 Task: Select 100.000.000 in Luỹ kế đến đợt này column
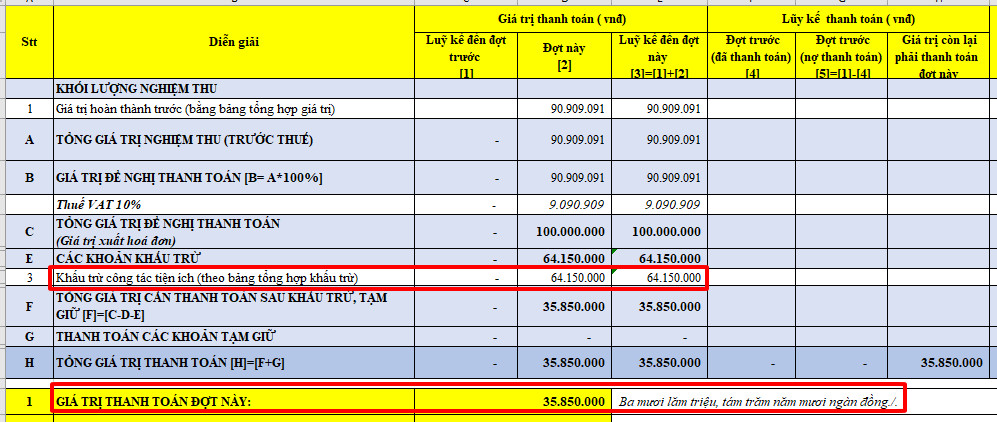point(659,232)
